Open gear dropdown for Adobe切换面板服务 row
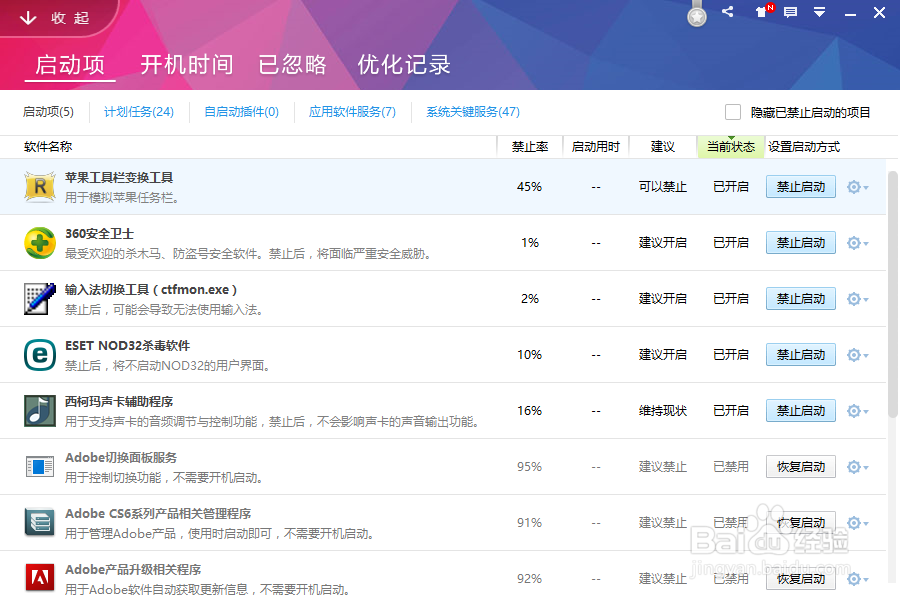The width and height of the screenshot is (900, 600). tap(855, 466)
